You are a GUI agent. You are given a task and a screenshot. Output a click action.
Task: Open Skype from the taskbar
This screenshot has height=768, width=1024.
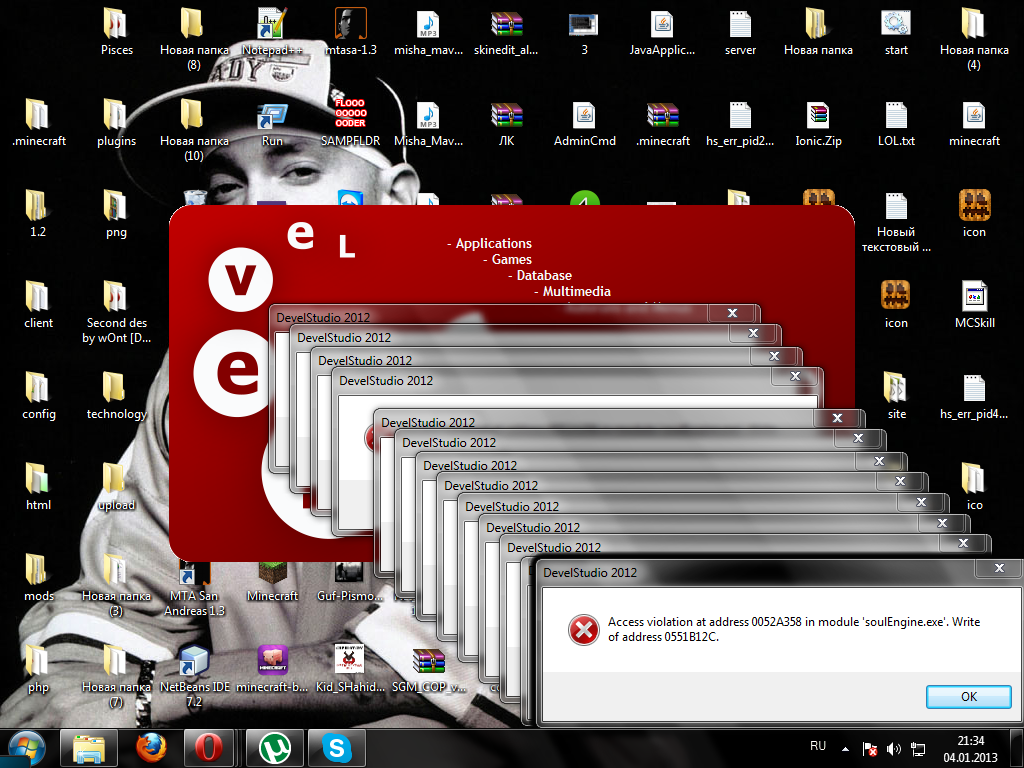(x=337, y=748)
